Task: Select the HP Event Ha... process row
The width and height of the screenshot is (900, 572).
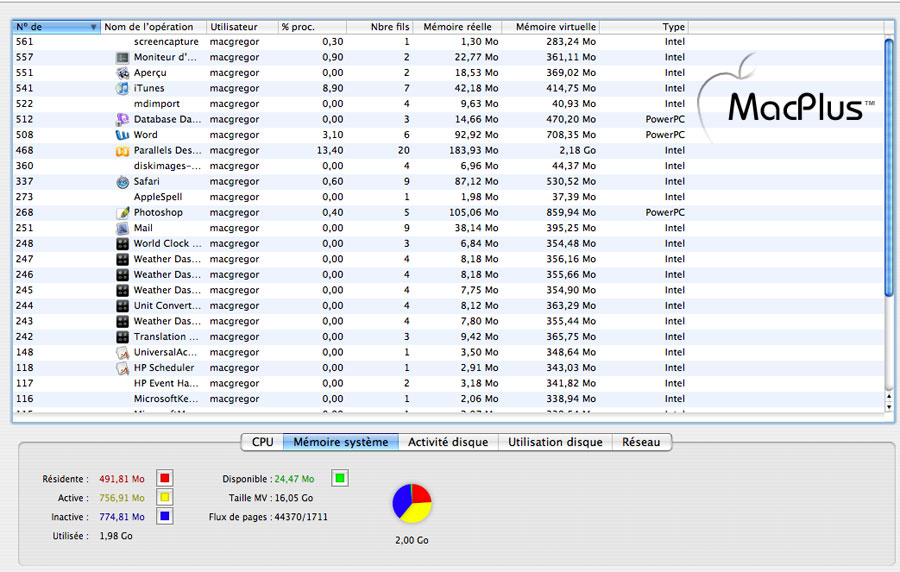Action: (448, 383)
